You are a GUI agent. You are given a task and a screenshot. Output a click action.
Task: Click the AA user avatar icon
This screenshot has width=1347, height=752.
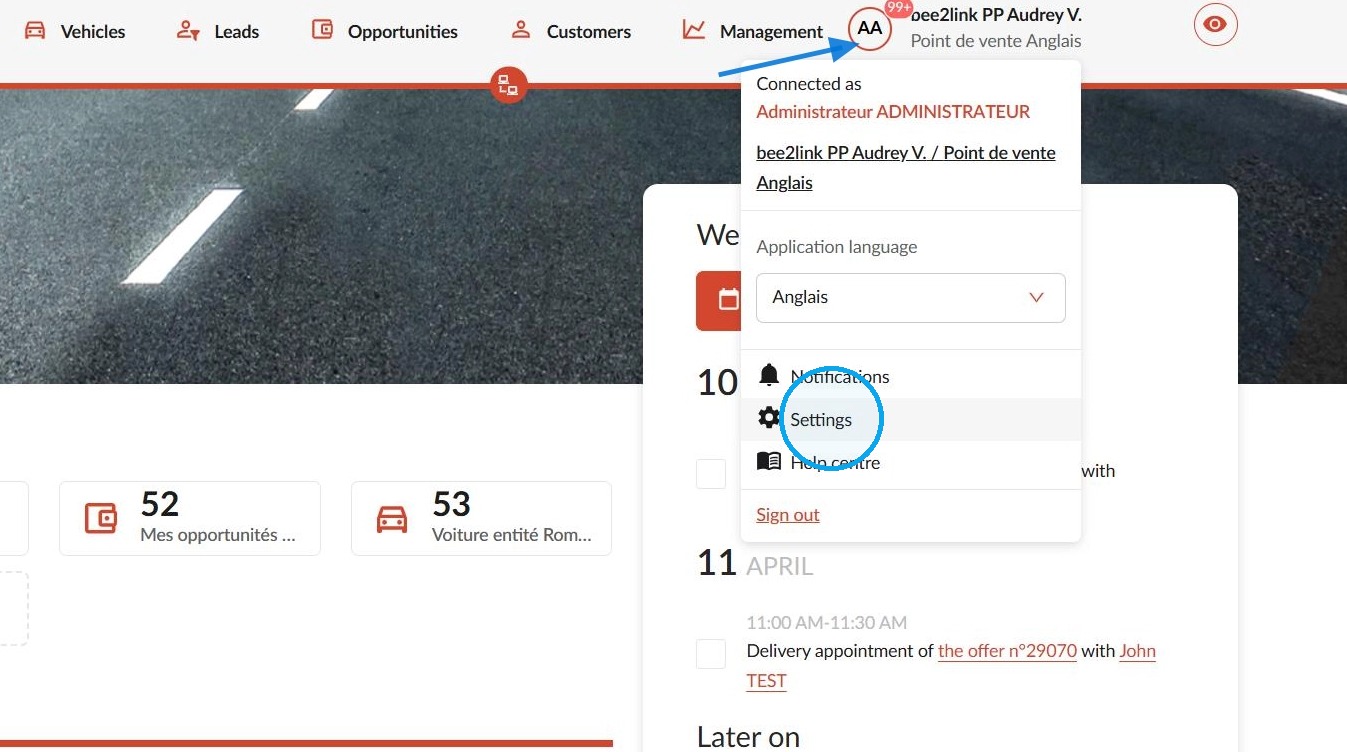click(x=870, y=29)
